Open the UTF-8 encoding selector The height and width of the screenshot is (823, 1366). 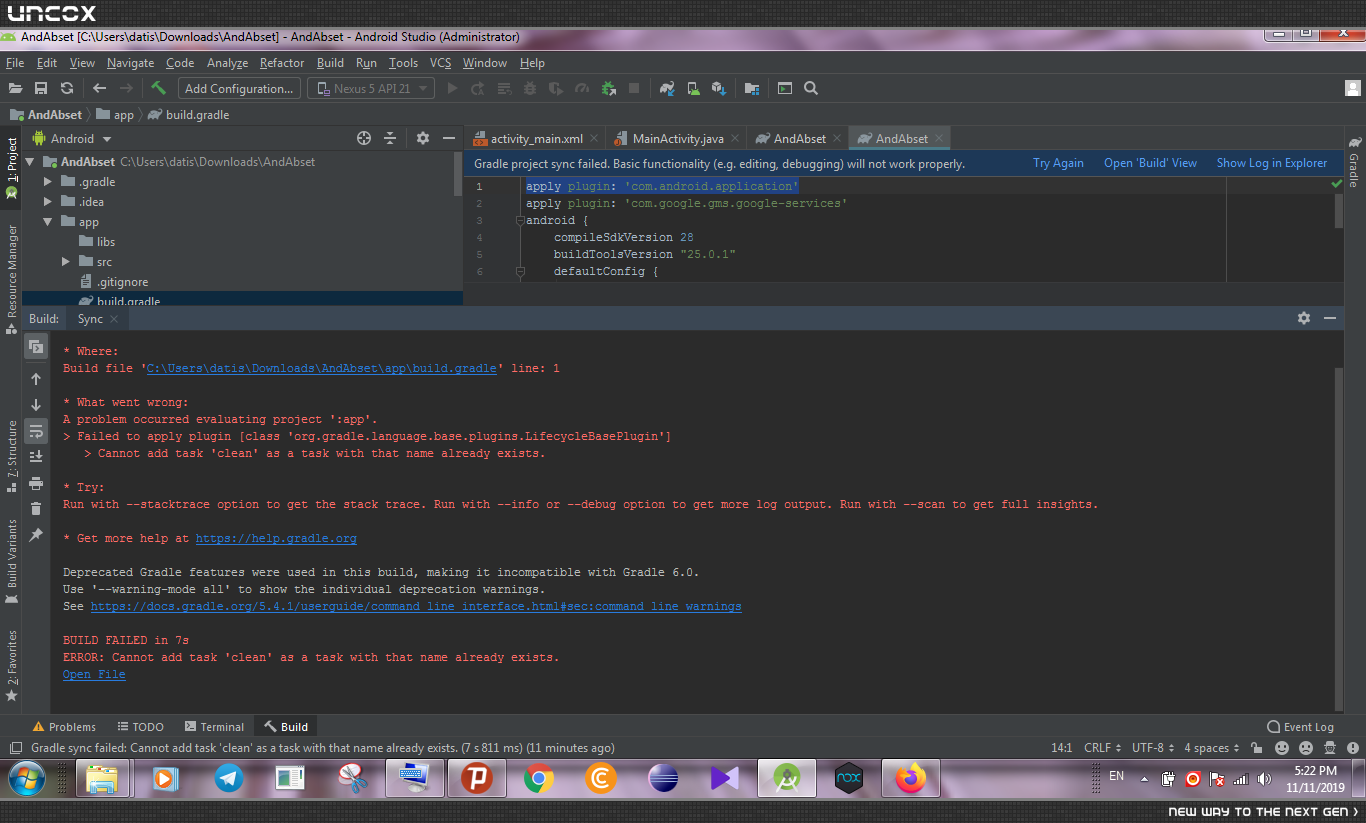[x=1152, y=748]
